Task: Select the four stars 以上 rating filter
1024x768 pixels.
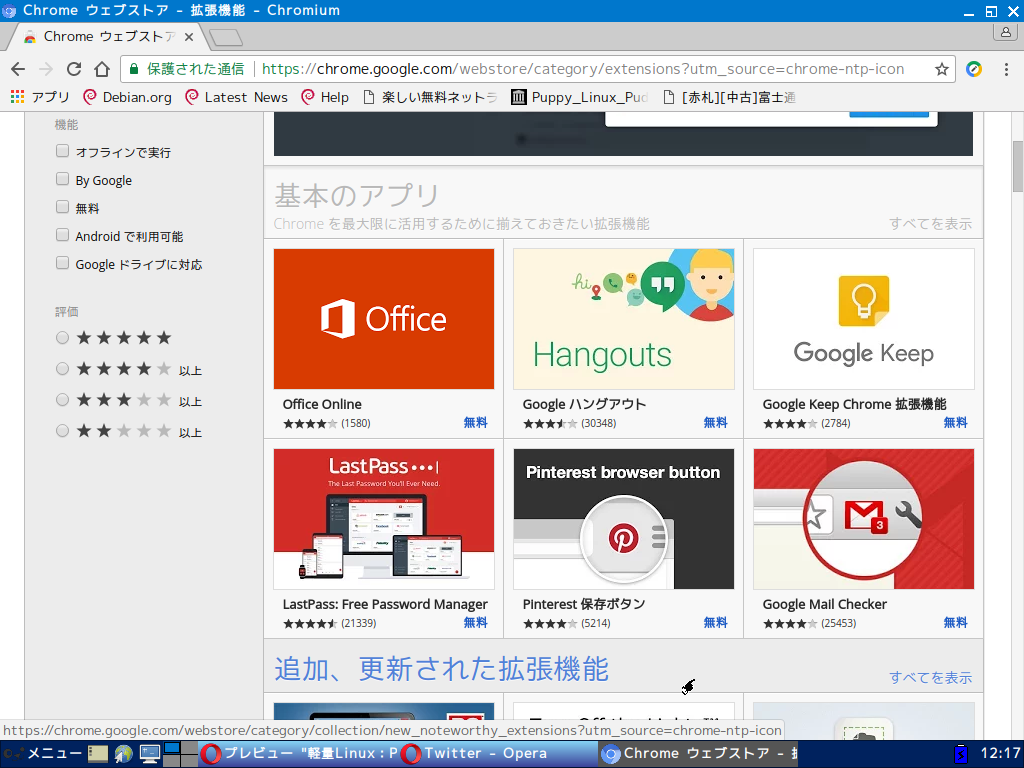Action: point(62,369)
